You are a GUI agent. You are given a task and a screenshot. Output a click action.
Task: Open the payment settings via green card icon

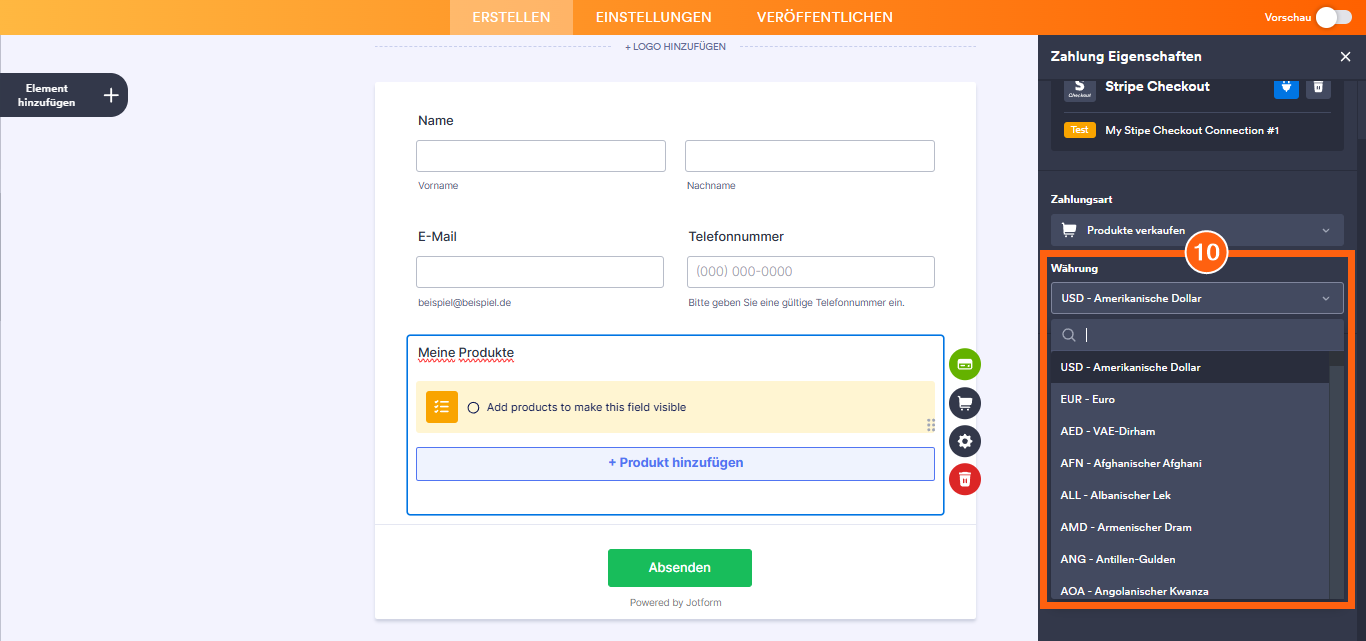(964, 364)
